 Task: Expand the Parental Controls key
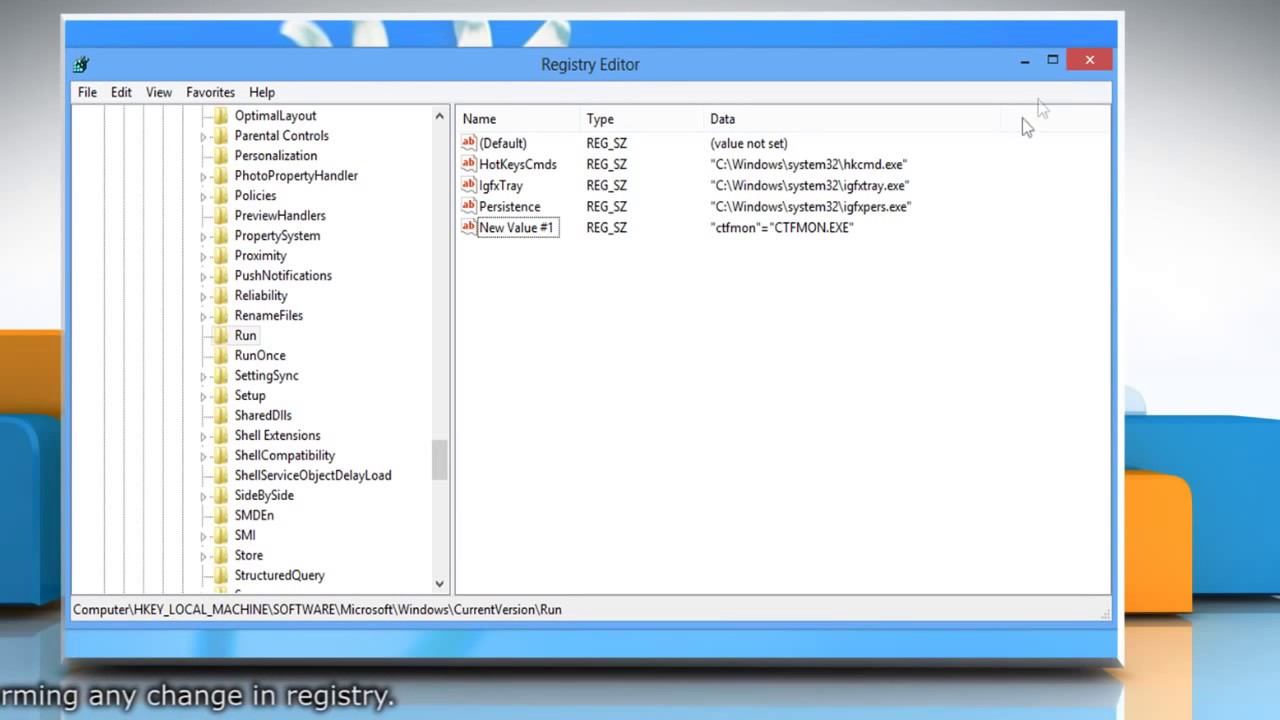click(x=203, y=136)
